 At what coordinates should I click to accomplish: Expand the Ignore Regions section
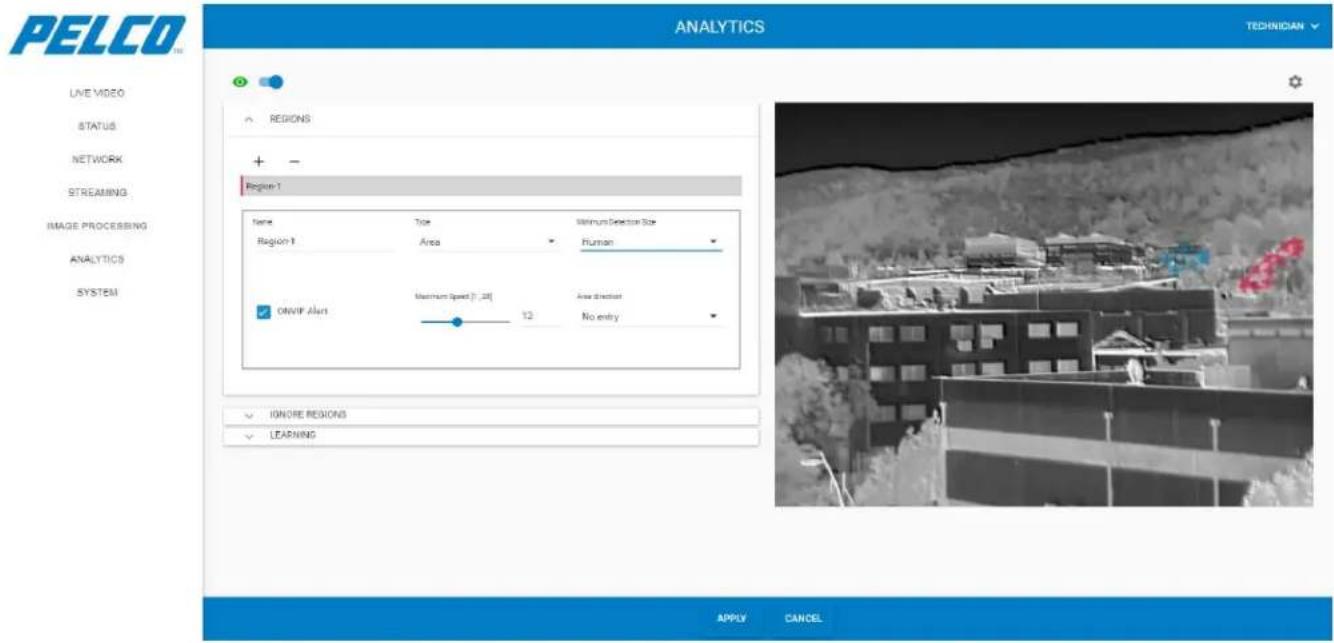click(x=490, y=414)
